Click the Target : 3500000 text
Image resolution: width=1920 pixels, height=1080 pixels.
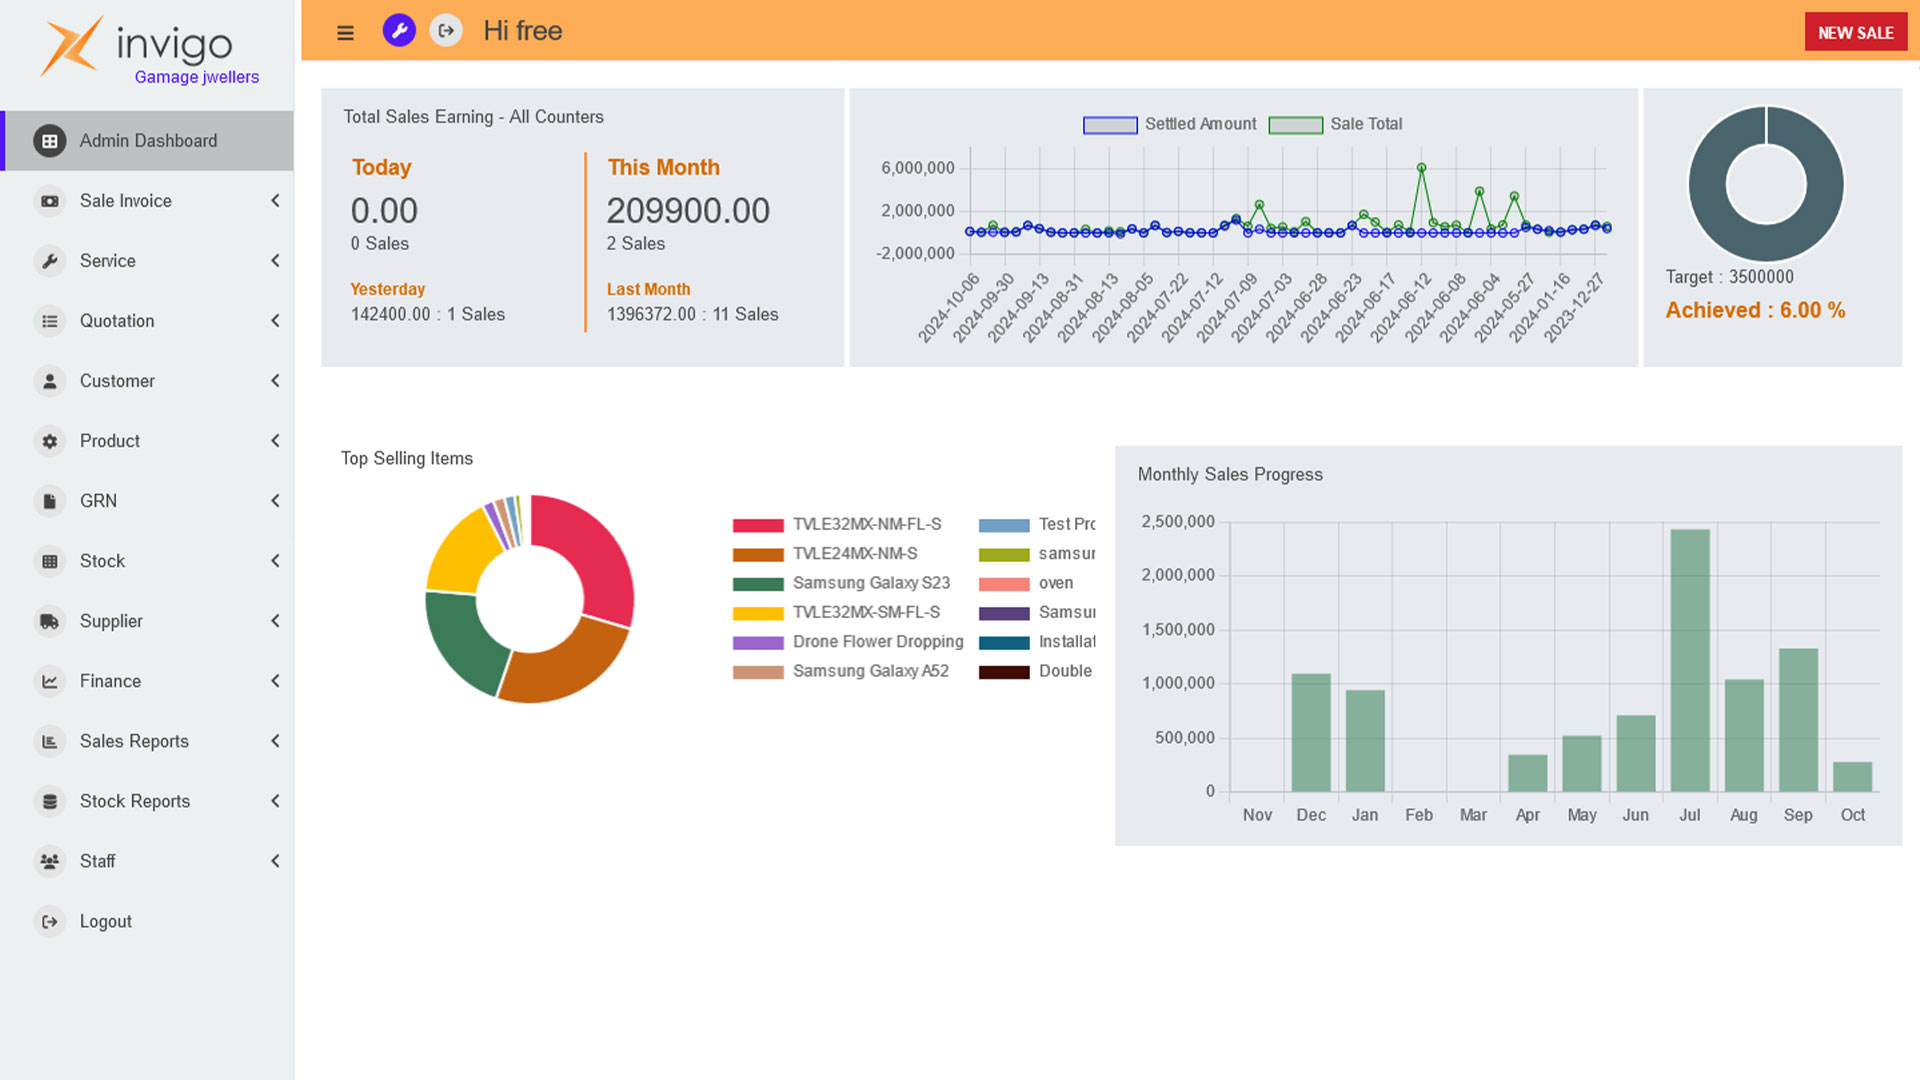1729,277
